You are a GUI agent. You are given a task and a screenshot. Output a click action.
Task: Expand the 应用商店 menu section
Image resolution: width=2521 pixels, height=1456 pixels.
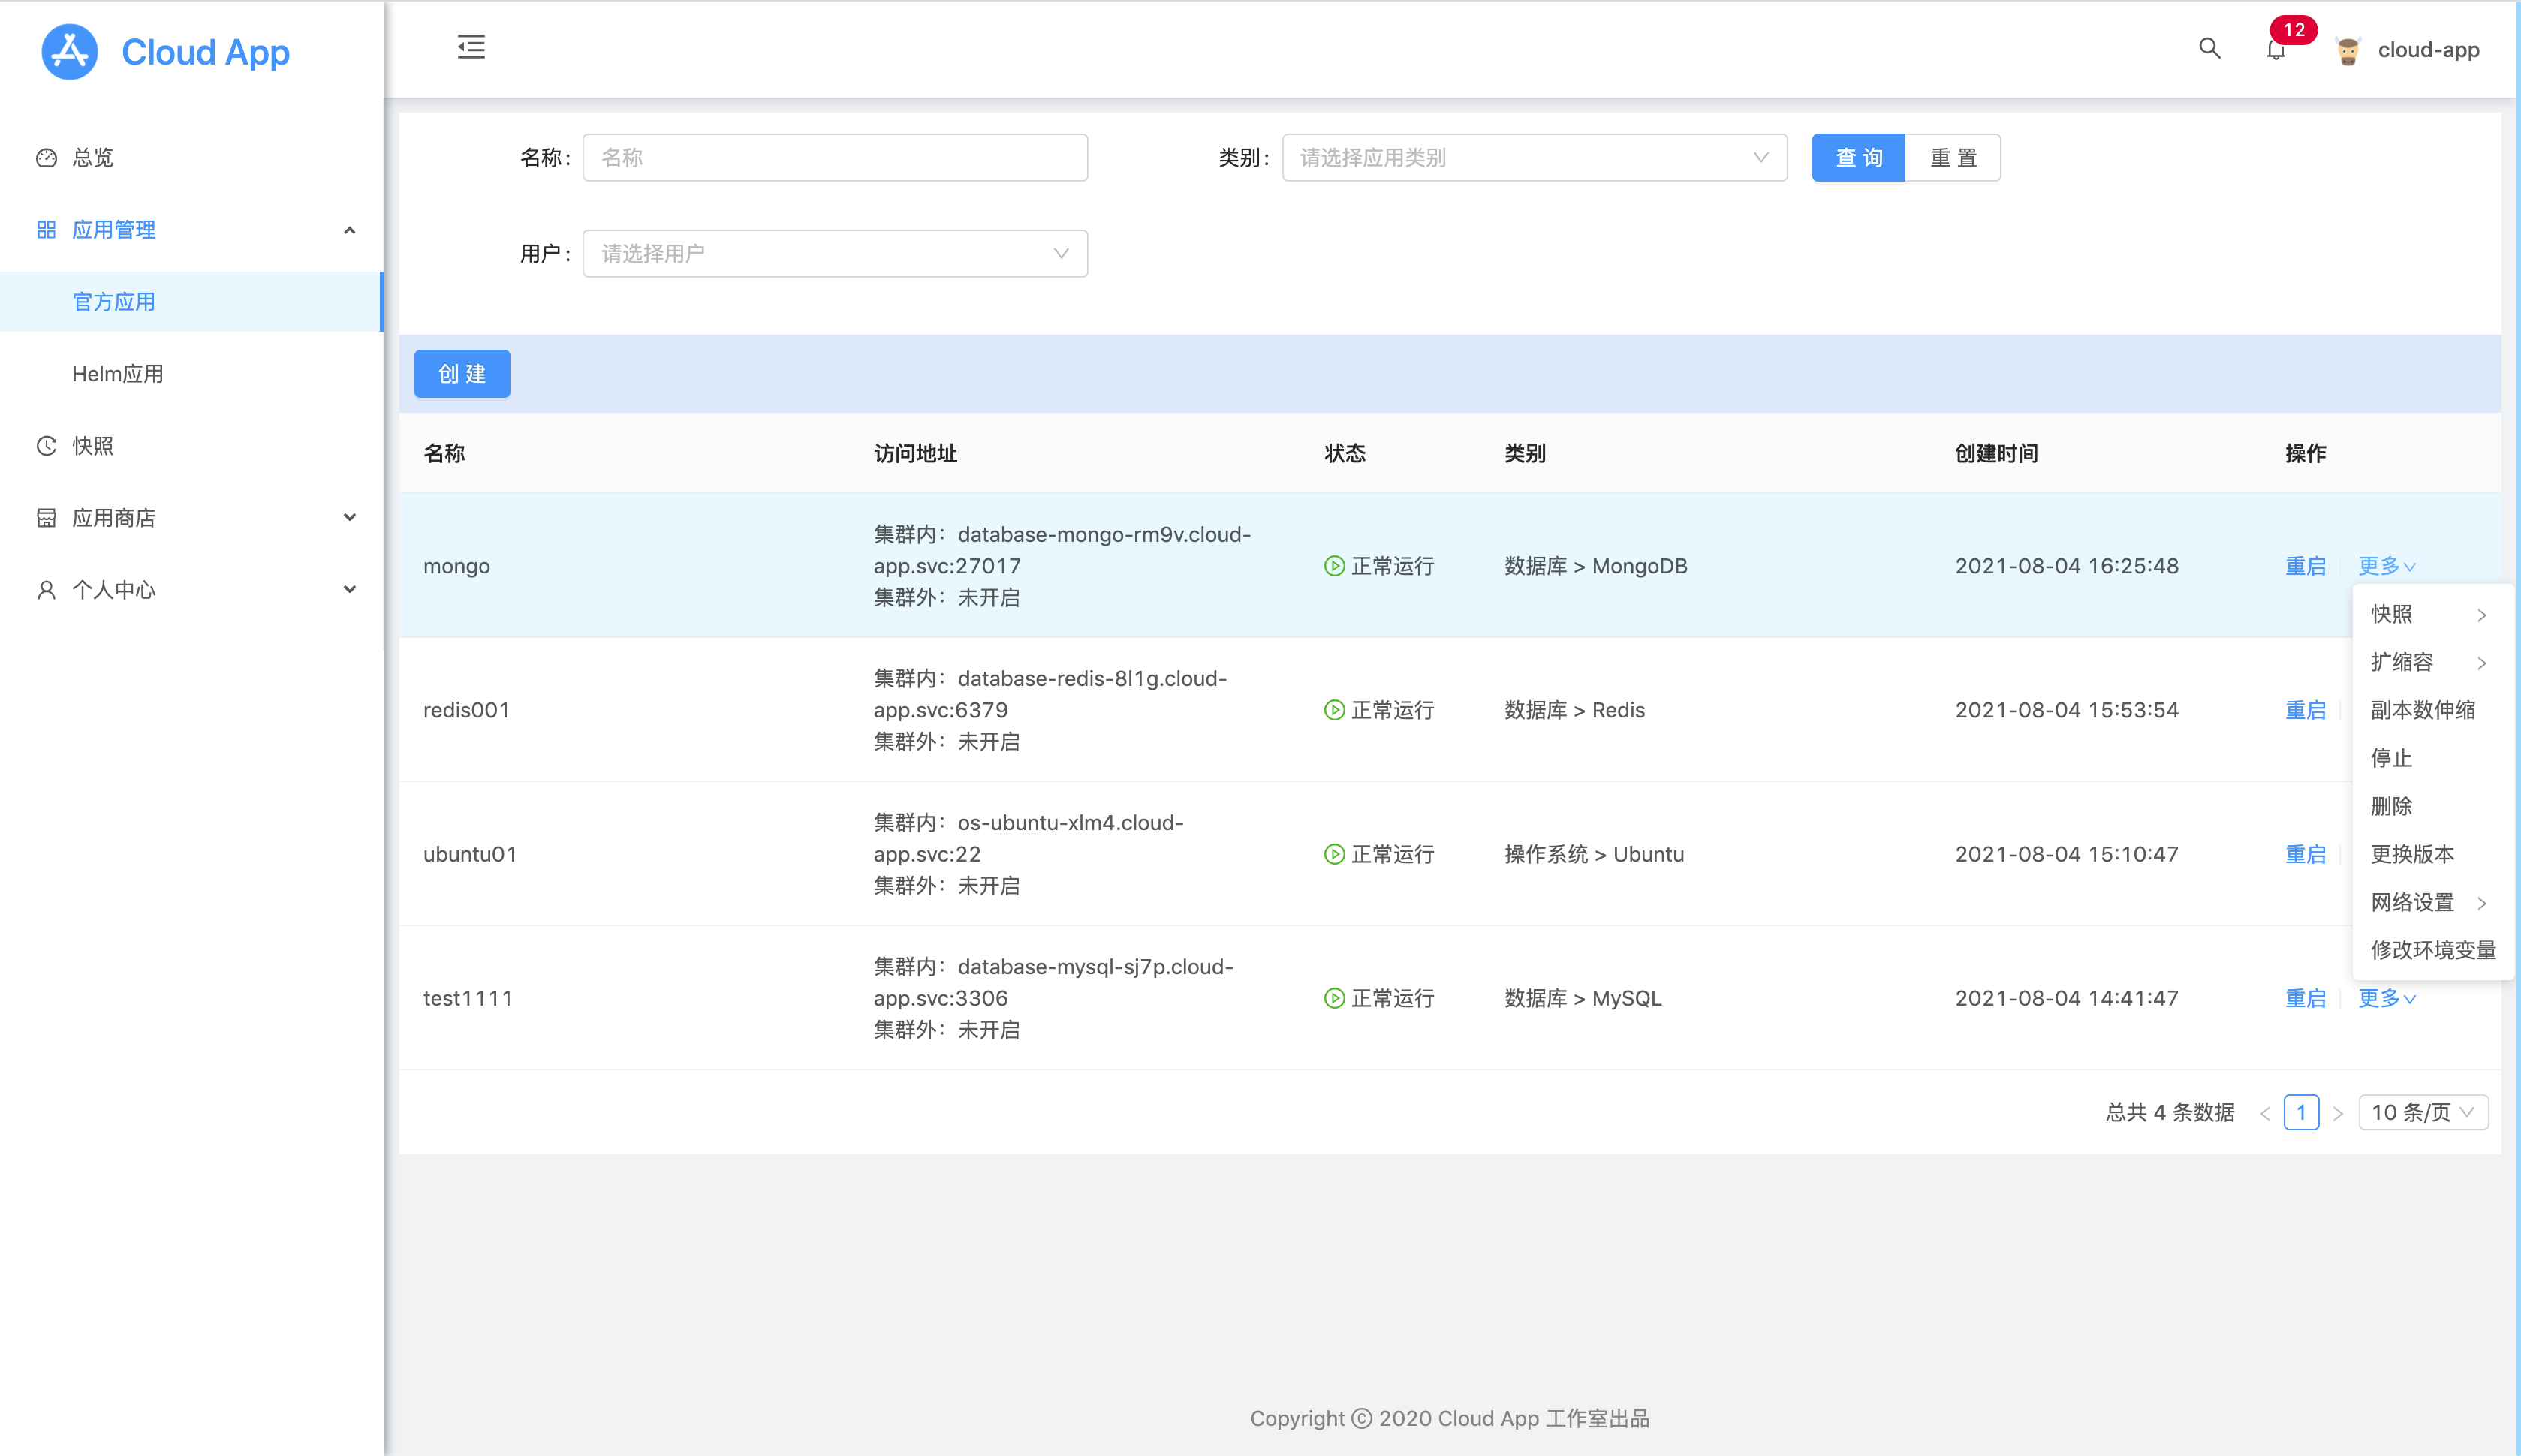[349, 518]
